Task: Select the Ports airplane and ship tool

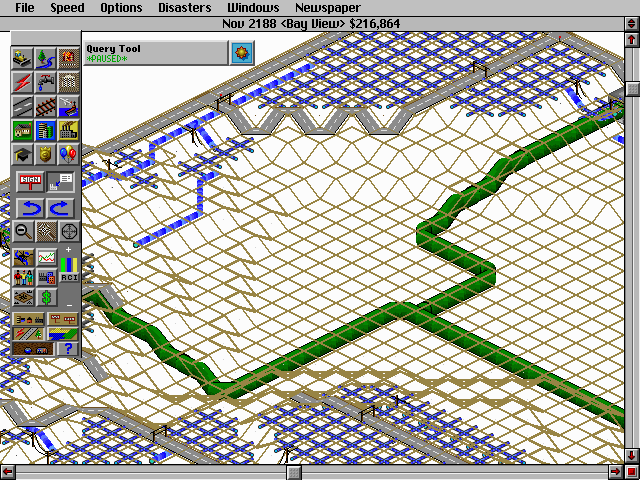Action: (x=69, y=107)
